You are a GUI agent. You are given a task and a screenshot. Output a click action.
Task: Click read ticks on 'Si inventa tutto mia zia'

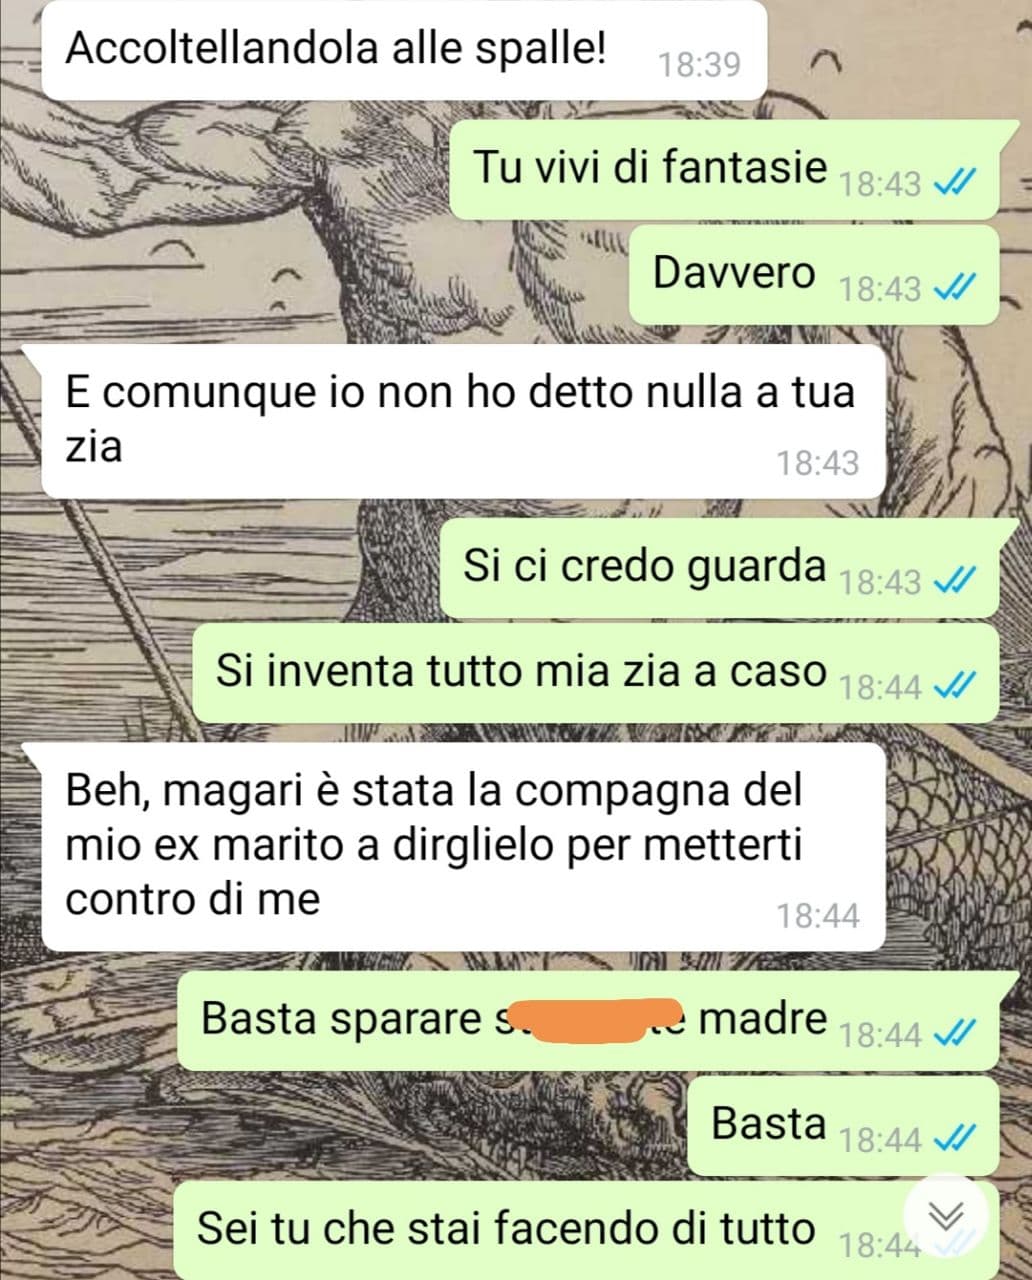pyautogui.click(x=953, y=686)
